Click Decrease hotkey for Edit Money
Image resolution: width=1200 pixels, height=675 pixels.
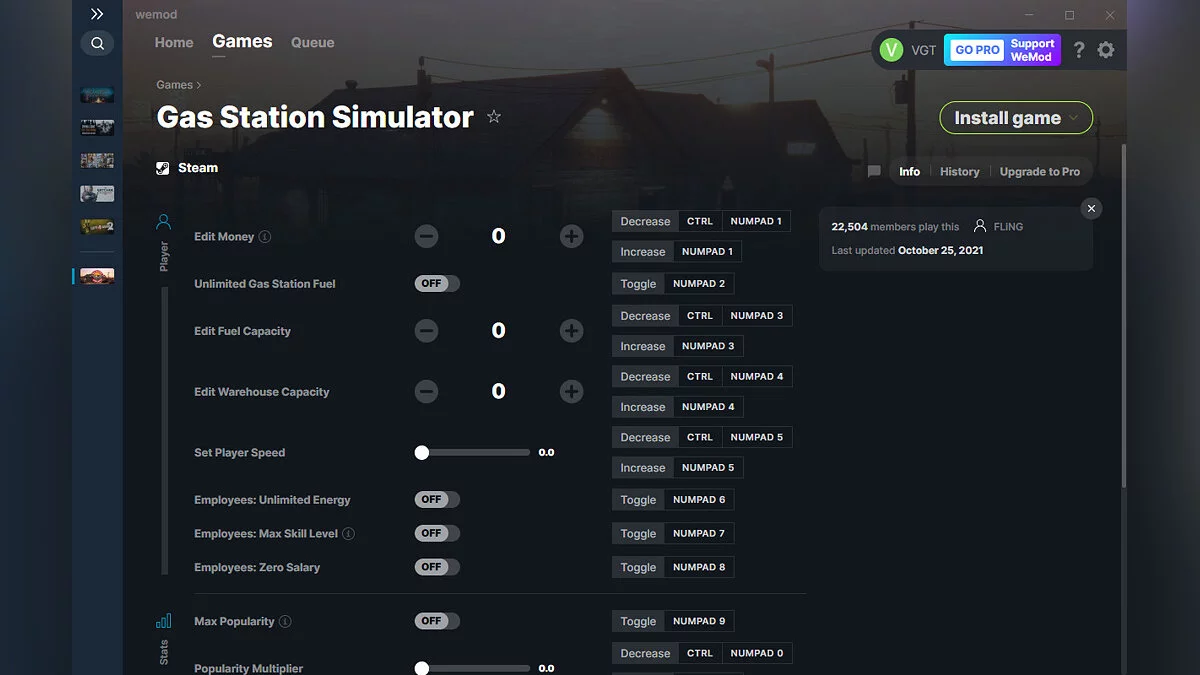[x=701, y=221]
